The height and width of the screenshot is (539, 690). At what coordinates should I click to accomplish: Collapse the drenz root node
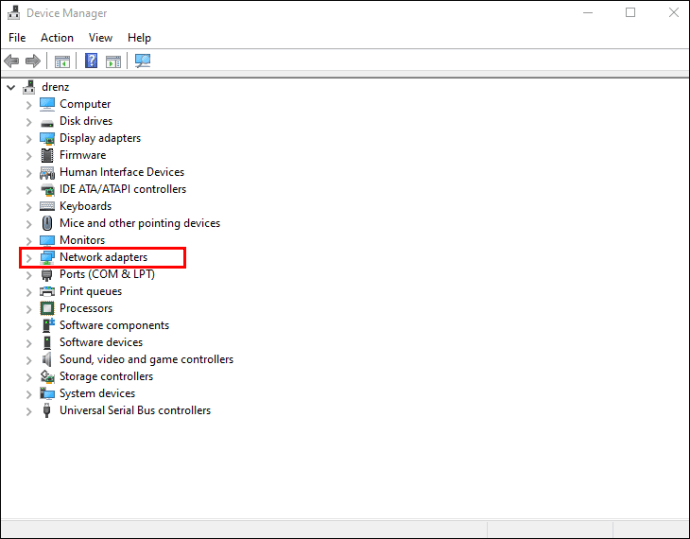click(x=11, y=88)
